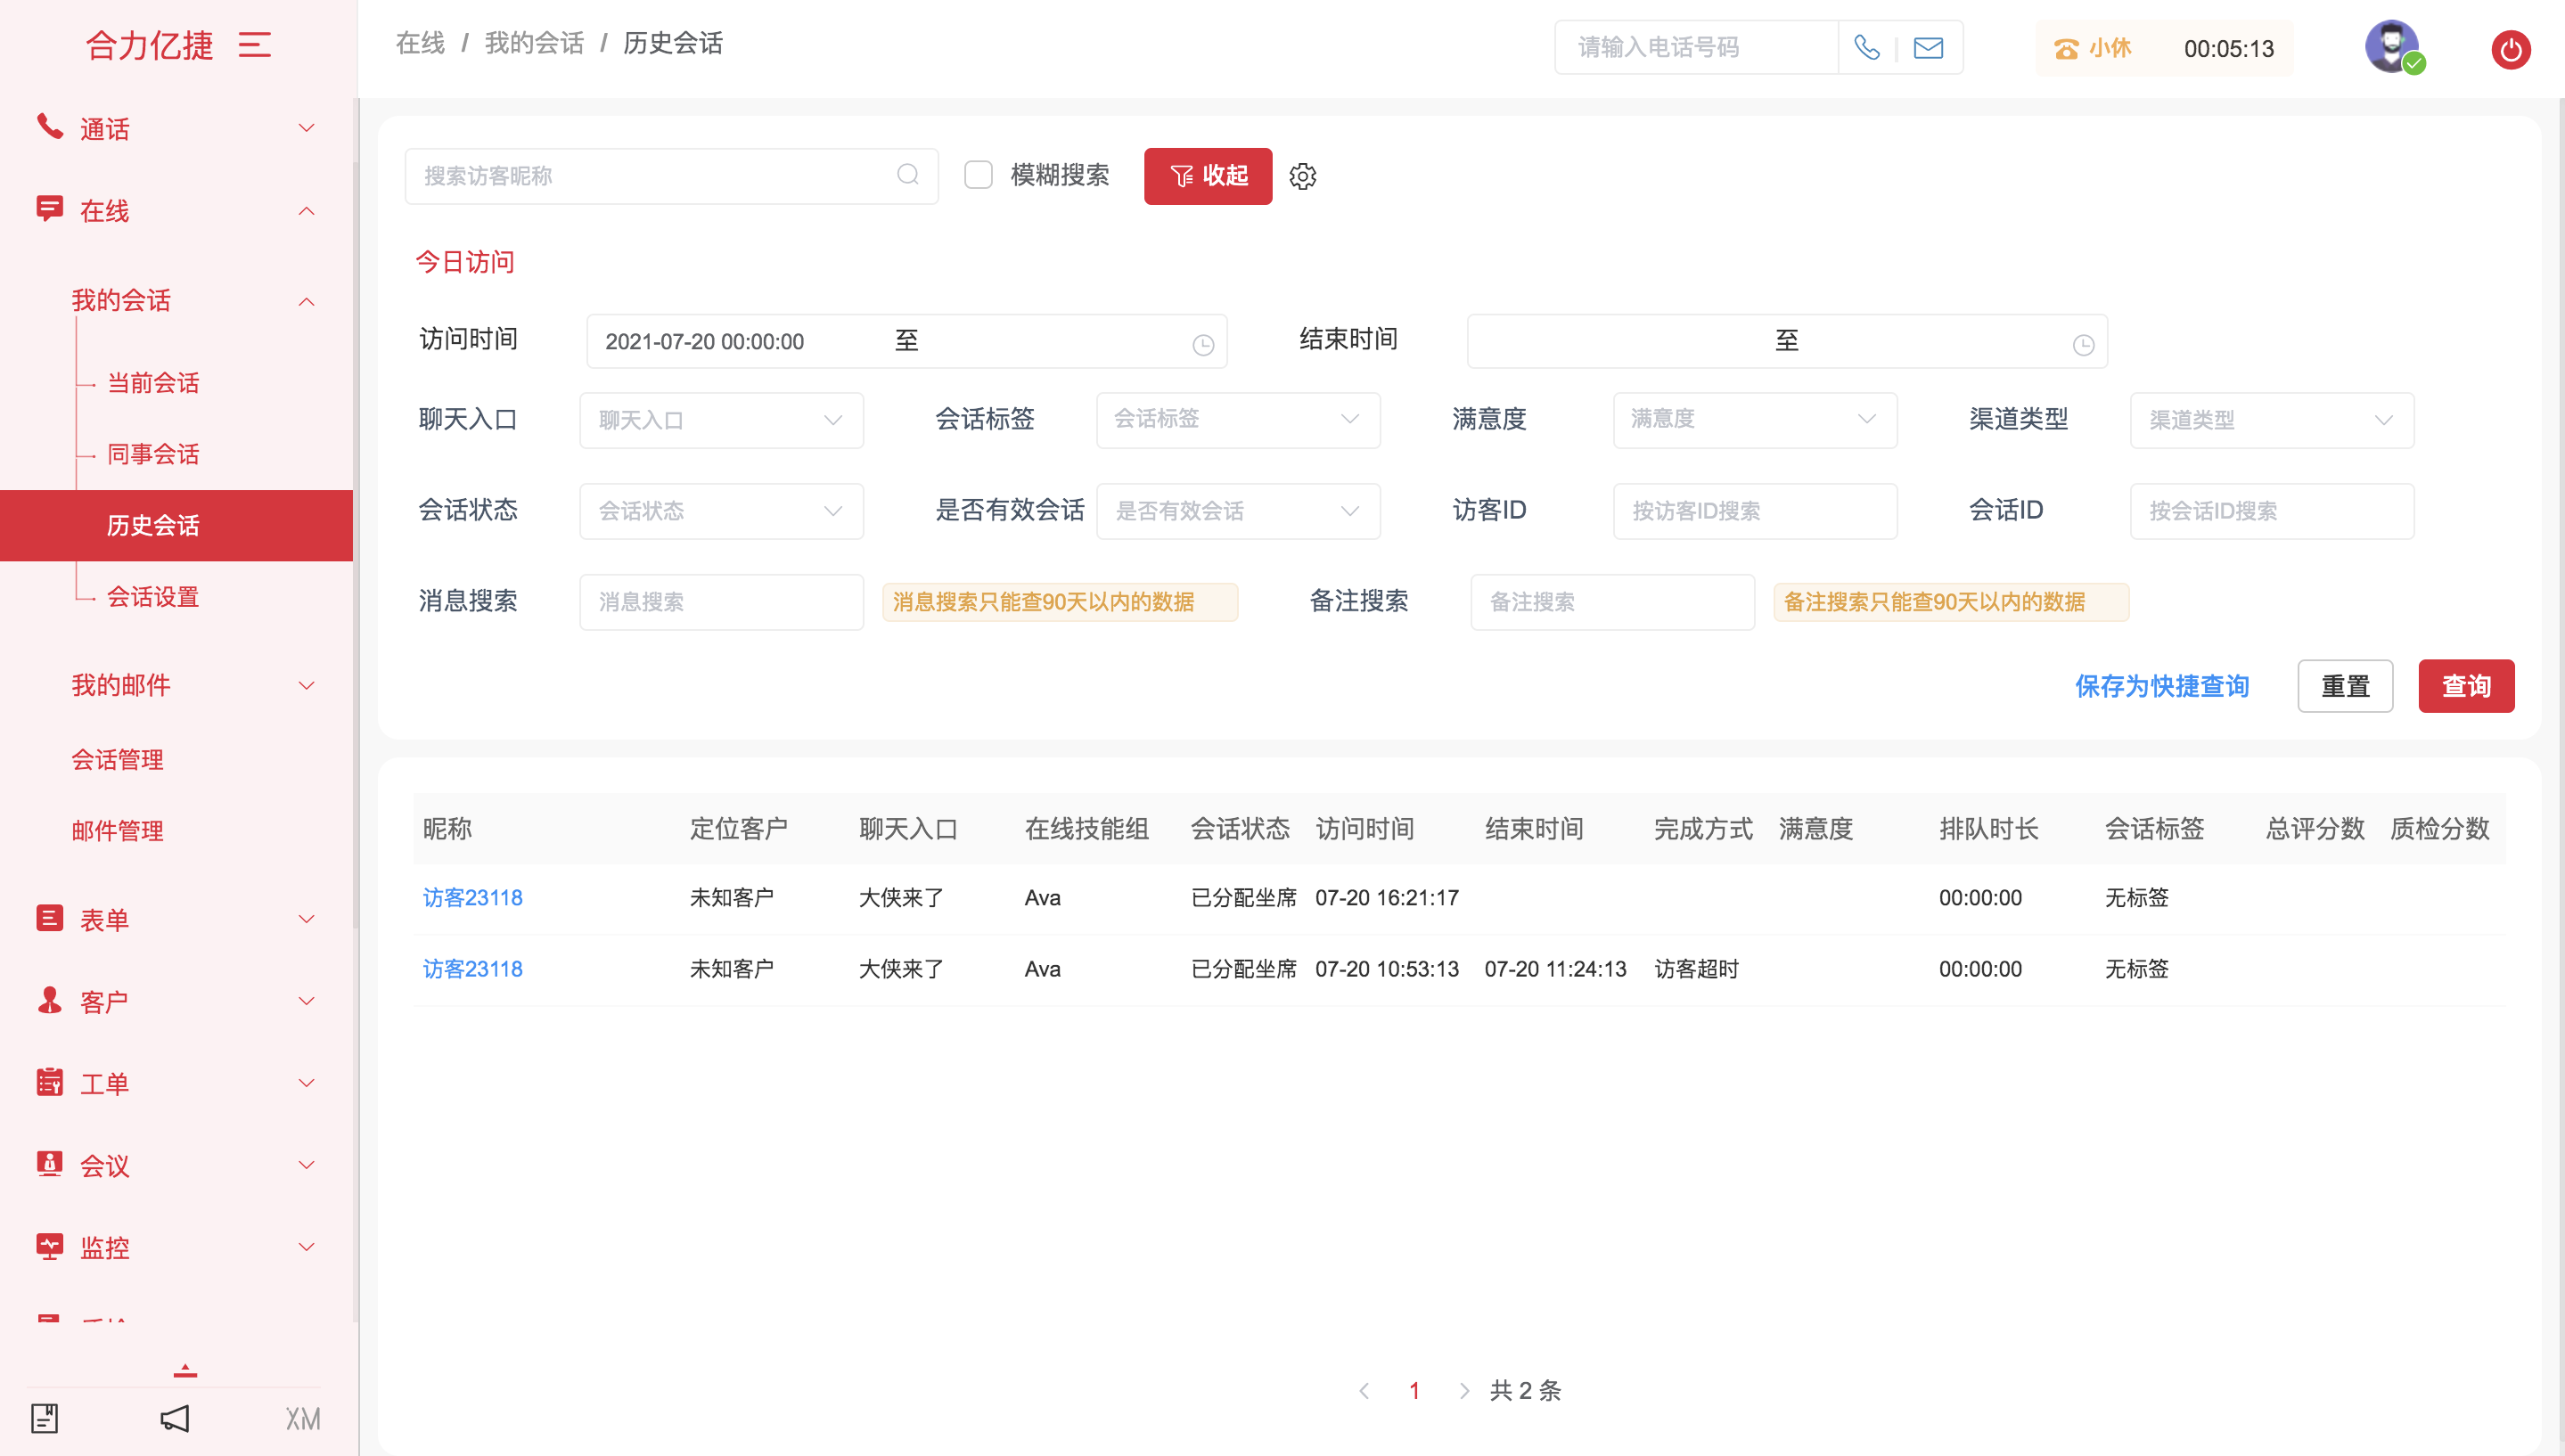Image resolution: width=2565 pixels, height=1456 pixels.
Task: Click the 保存为快捷查询 link
Action: [x=2161, y=686]
